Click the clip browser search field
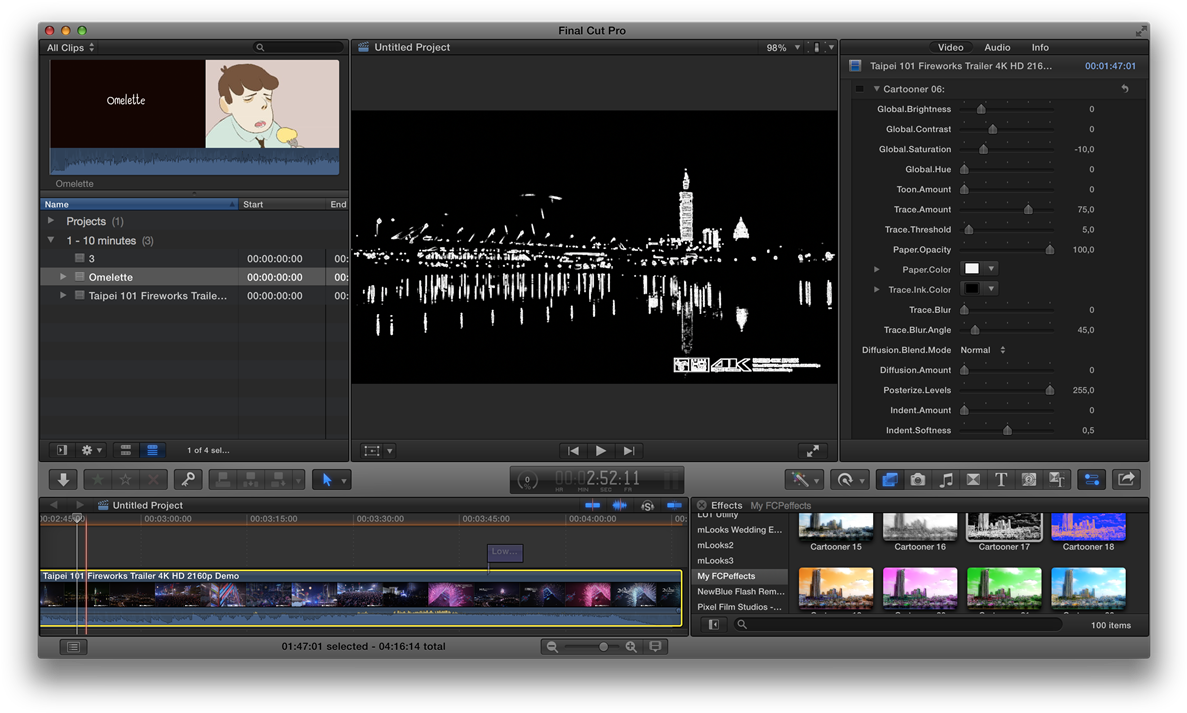Screen dimensions: 1187x713 [x=298, y=47]
